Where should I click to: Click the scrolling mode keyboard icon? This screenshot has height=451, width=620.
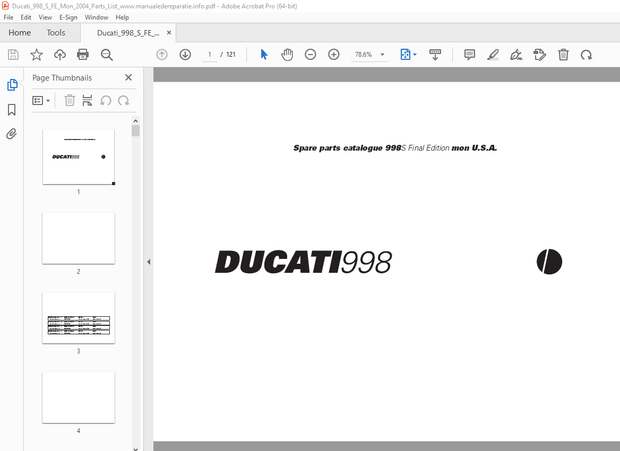(x=435, y=55)
